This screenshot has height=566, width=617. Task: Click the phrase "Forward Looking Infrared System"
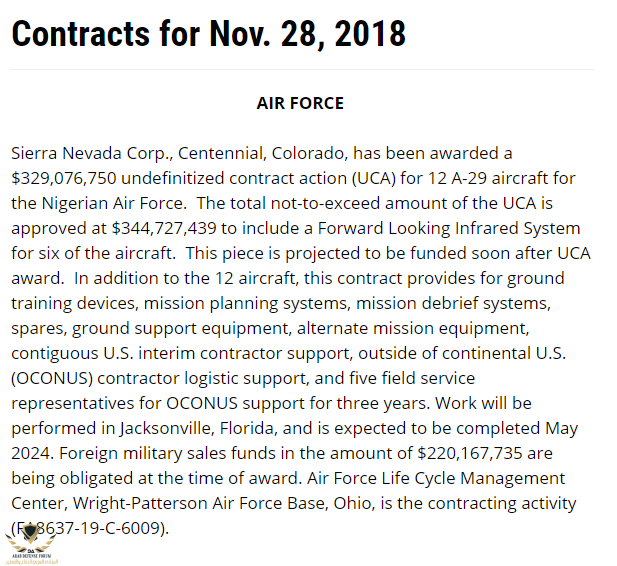click(449, 229)
